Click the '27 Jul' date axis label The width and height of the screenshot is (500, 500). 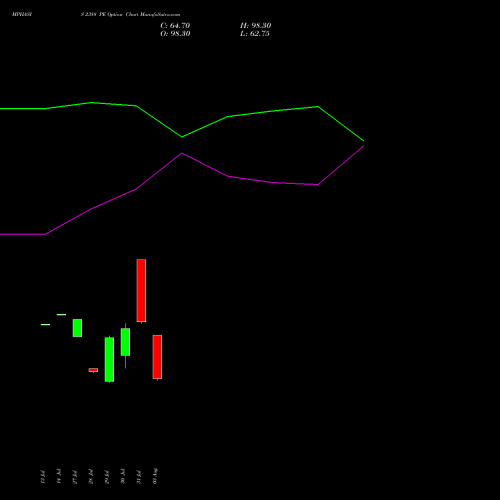click(75, 477)
